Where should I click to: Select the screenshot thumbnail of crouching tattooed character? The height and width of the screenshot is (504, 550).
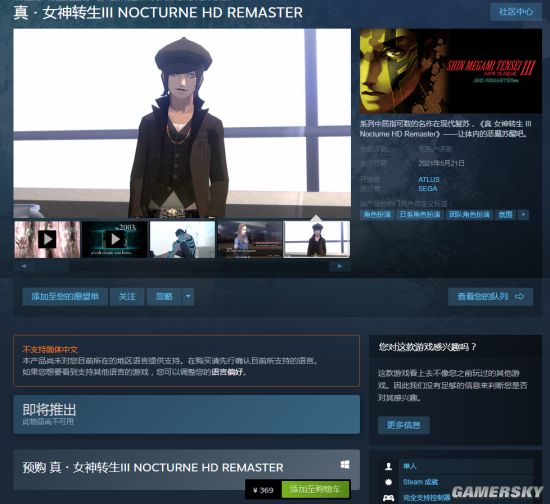coord(182,240)
